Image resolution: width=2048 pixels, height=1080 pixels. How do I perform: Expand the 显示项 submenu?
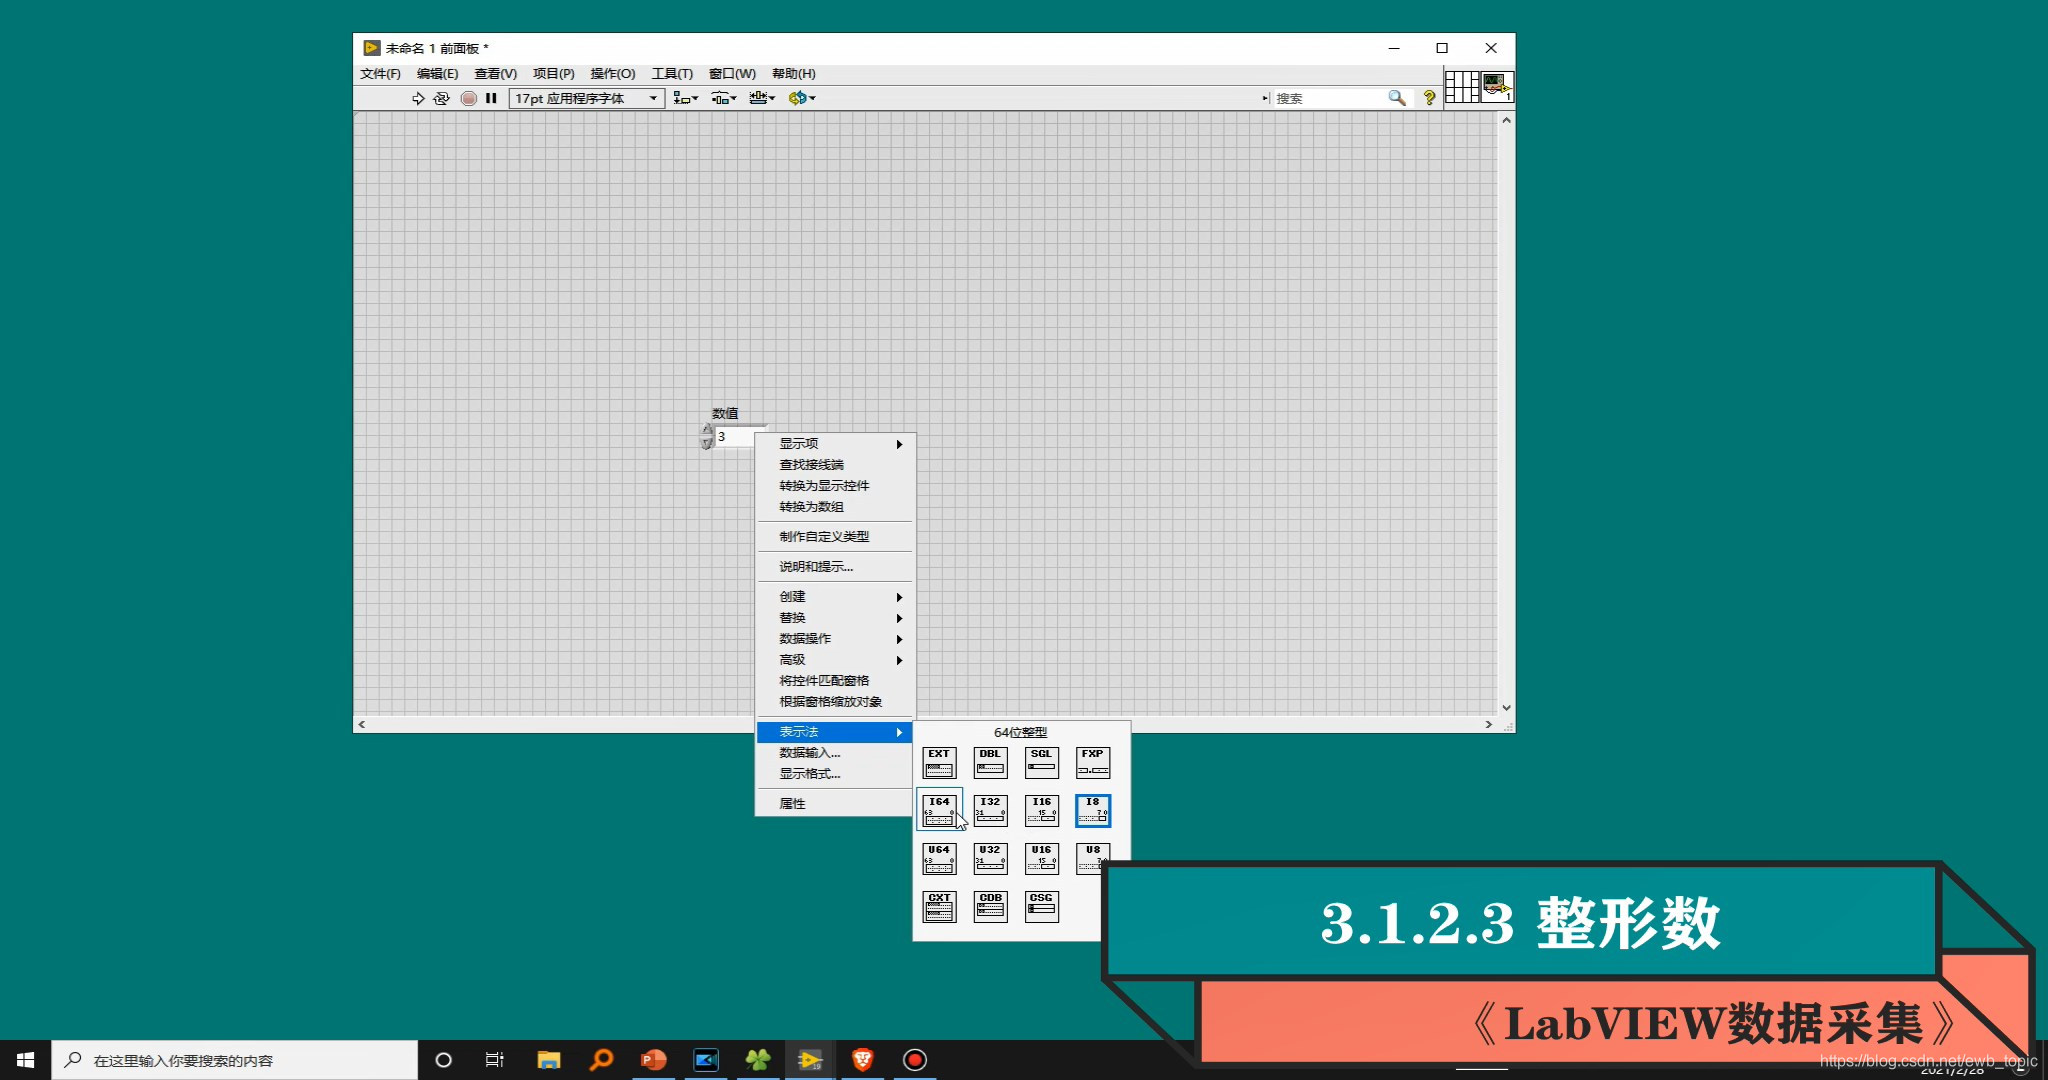[x=835, y=444]
